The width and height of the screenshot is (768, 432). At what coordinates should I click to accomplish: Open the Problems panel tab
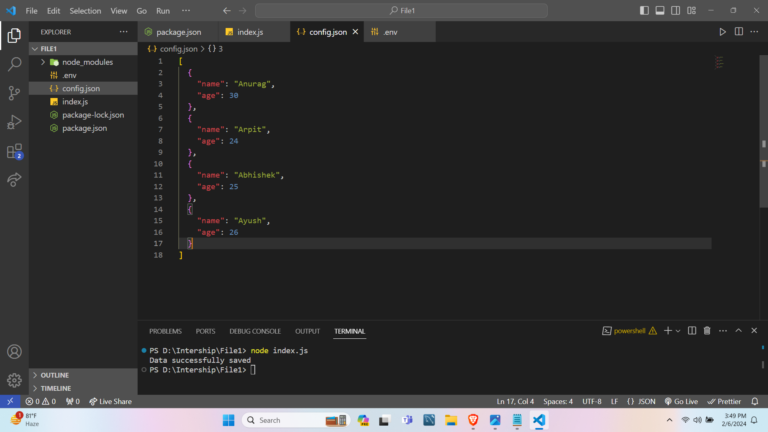(165, 331)
